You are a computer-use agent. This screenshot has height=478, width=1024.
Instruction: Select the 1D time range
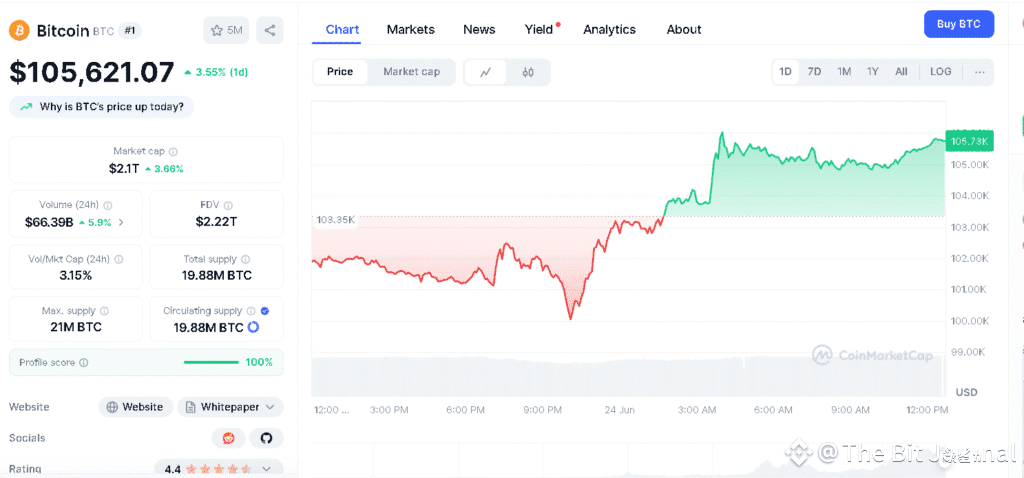786,72
